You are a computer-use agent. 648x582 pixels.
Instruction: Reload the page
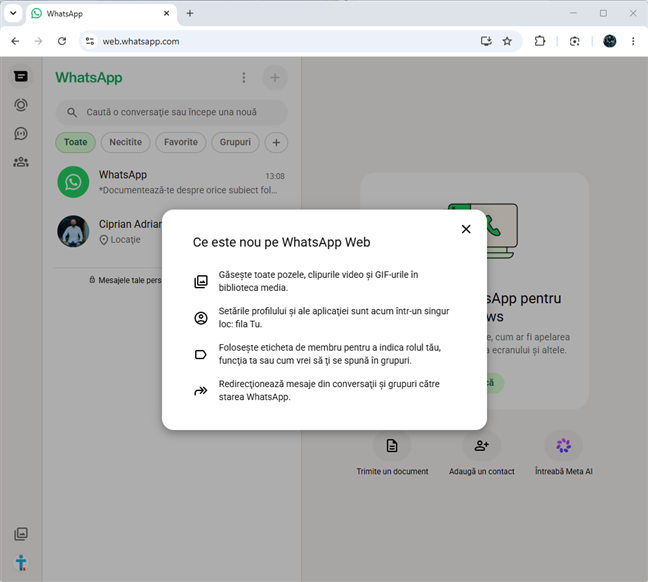pyautogui.click(x=62, y=41)
